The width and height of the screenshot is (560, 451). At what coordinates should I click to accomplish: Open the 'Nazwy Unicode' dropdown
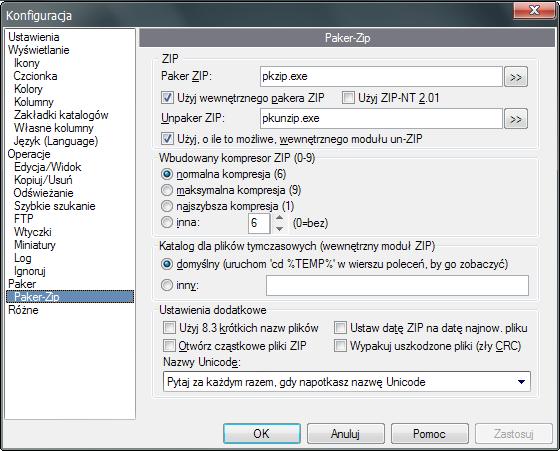(347, 382)
